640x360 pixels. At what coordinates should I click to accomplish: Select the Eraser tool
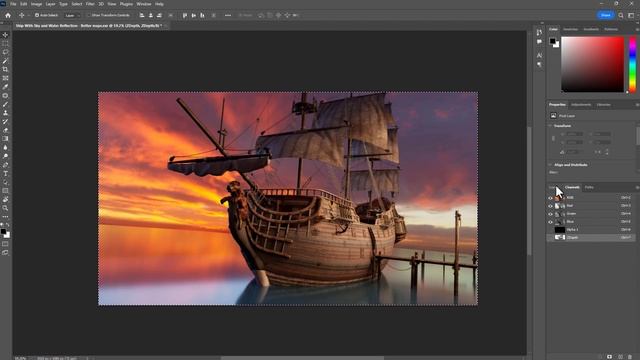(x=5, y=130)
